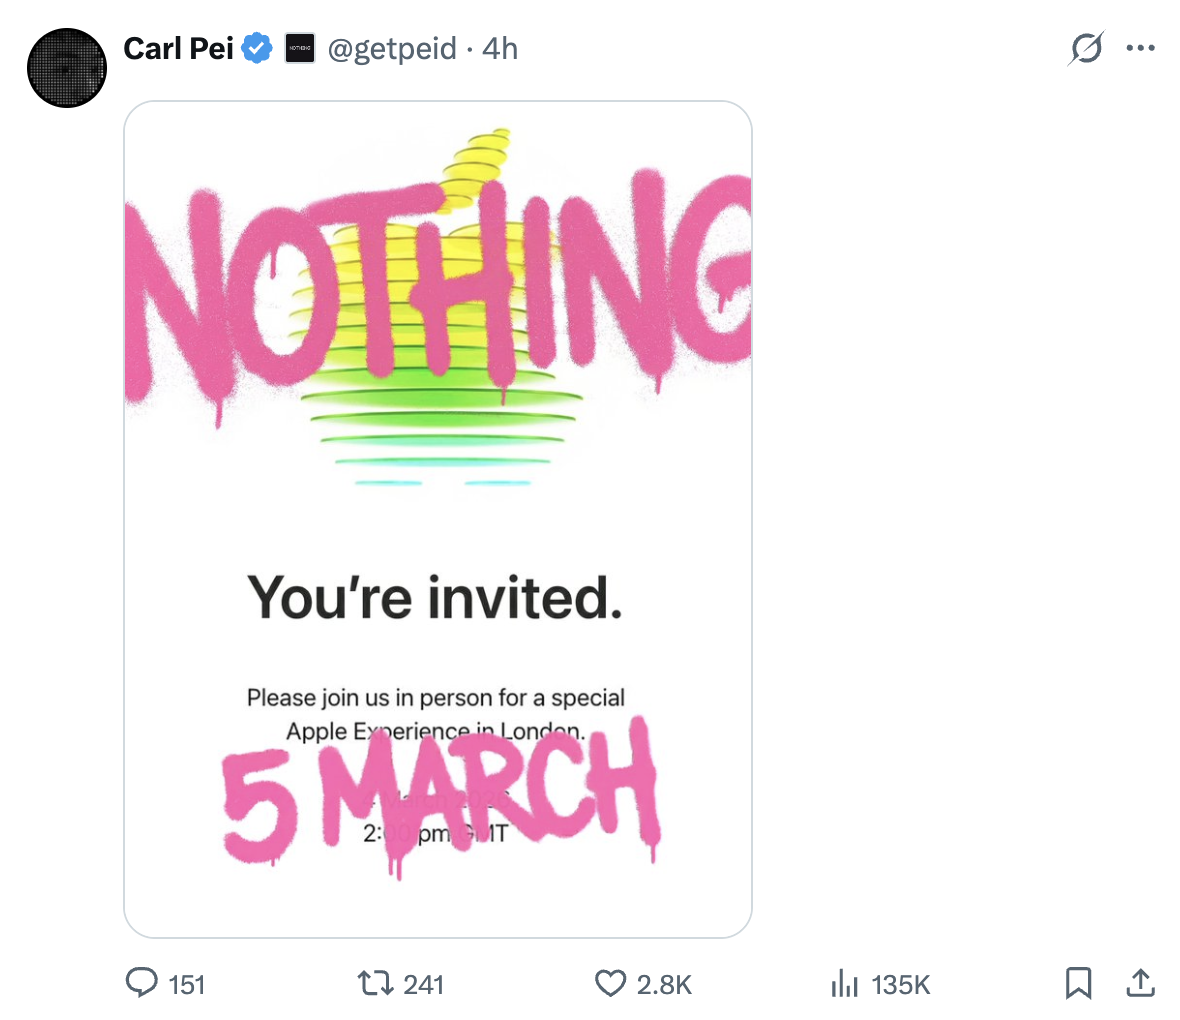Click the blue verified badge
The height and width of the screenshot is (1020, 1180).
click(x=258, y=48)
